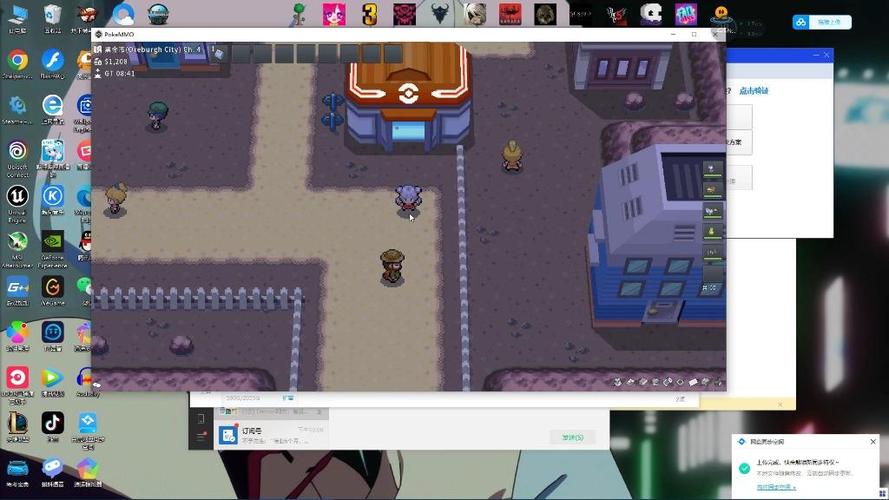Image resolution: width=889 pixels, height=500 pixels.
Task: Open the Windows tray corner icon
Action: [883, 493]
